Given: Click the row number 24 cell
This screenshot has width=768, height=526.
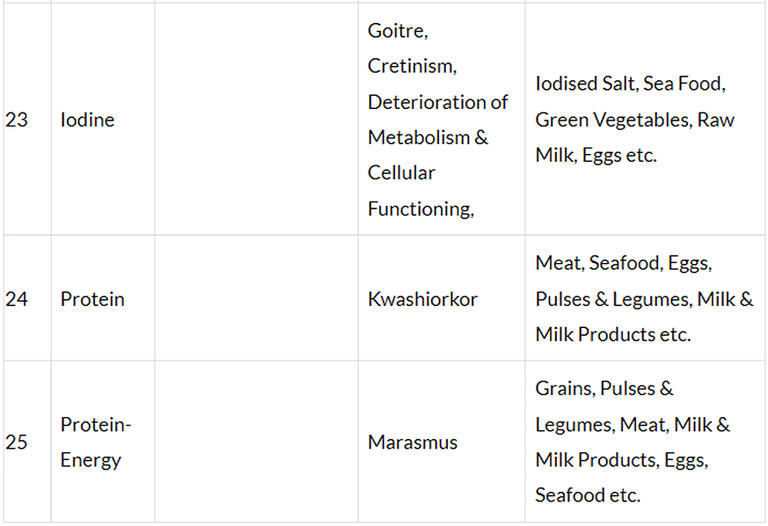Looking at the screenshot, I should [17, 299].
